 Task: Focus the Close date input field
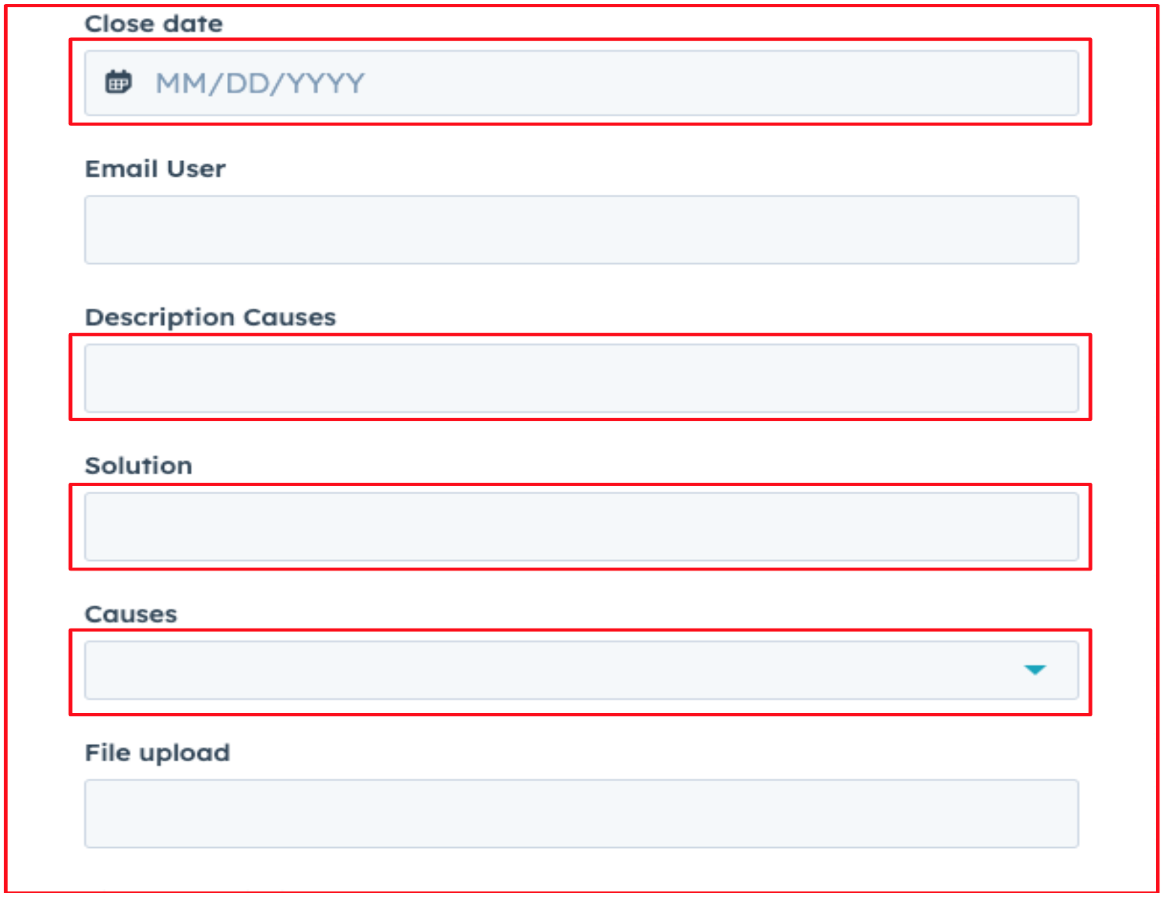tap(600, 83)
